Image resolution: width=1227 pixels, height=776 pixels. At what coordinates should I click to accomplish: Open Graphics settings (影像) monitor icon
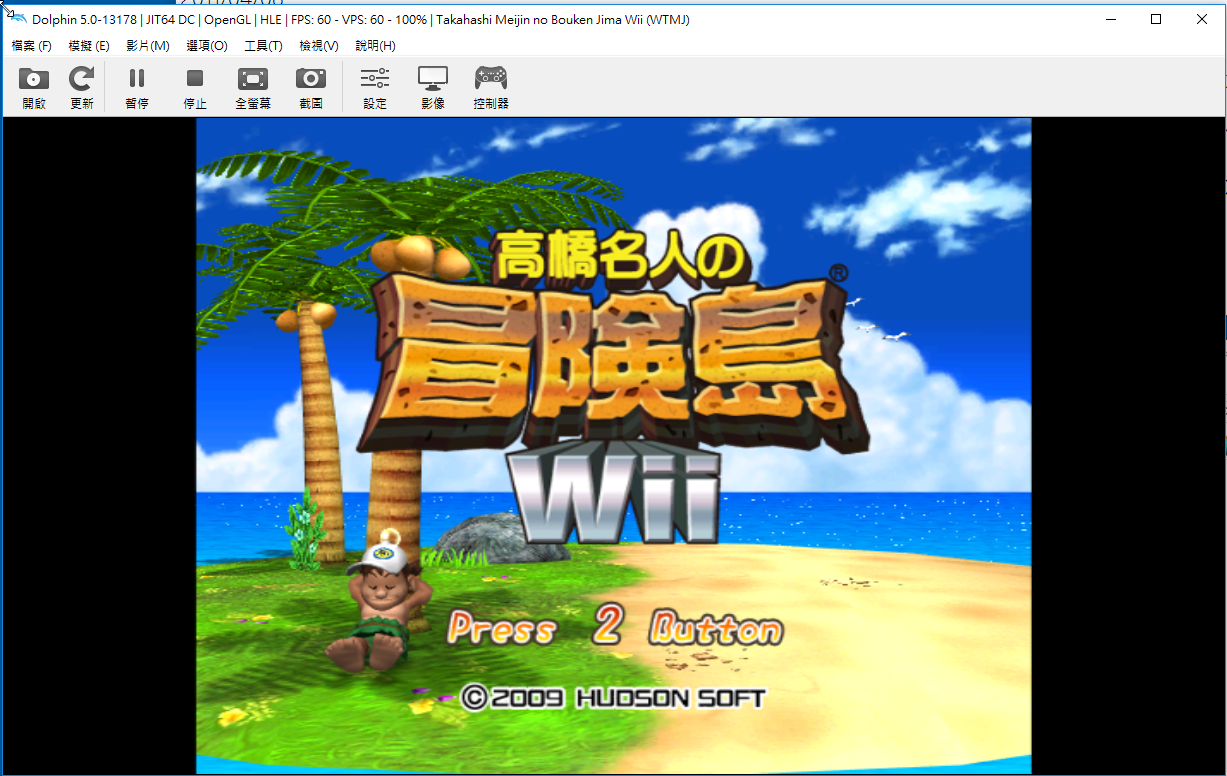pyautogui.click(x=433, y=79)
